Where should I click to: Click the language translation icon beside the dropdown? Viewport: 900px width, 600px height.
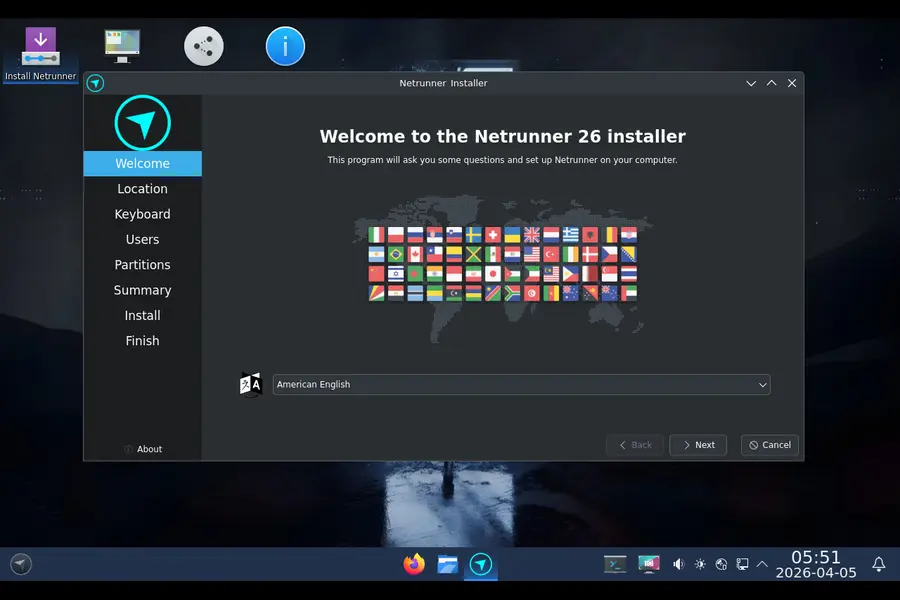pos(250,383)
